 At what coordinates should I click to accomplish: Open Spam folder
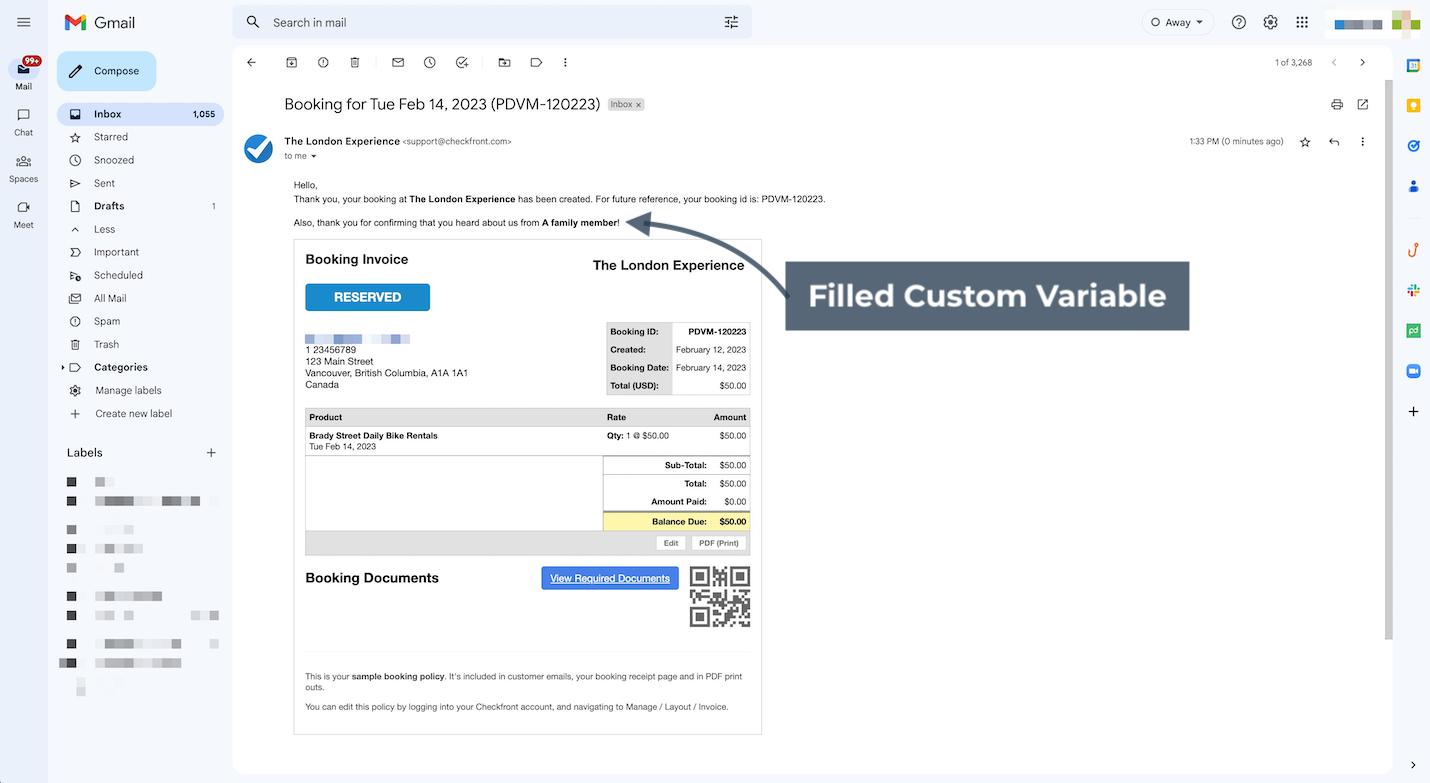[140, 321]
